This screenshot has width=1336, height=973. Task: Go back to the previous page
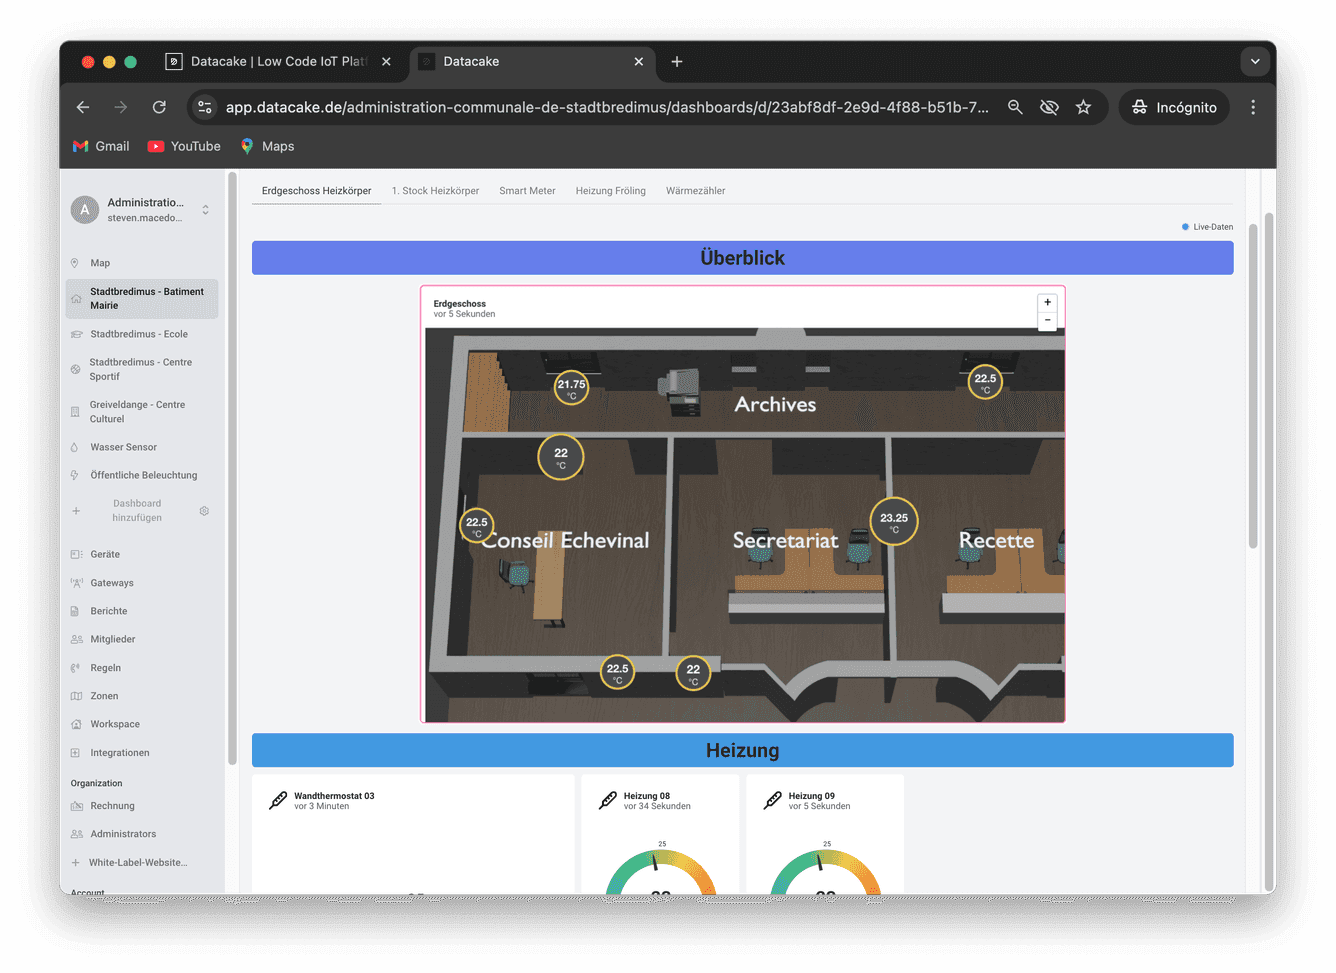(x=83, y=107)
